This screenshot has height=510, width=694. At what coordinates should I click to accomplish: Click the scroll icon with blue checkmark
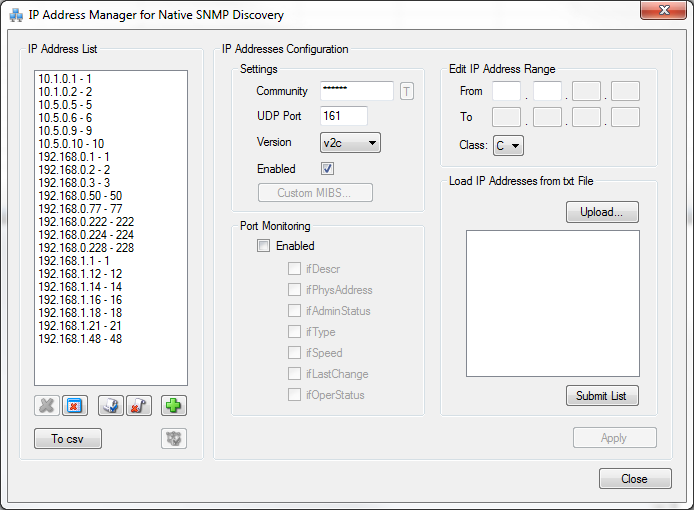point(111,406)
